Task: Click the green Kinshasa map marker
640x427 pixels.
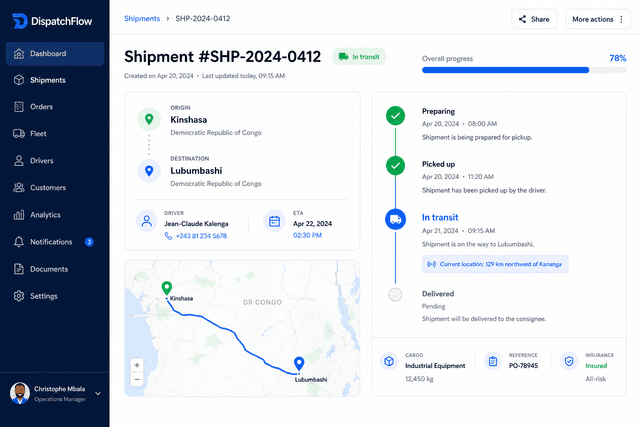Action: pyautogui.click(x=167, y=288)
